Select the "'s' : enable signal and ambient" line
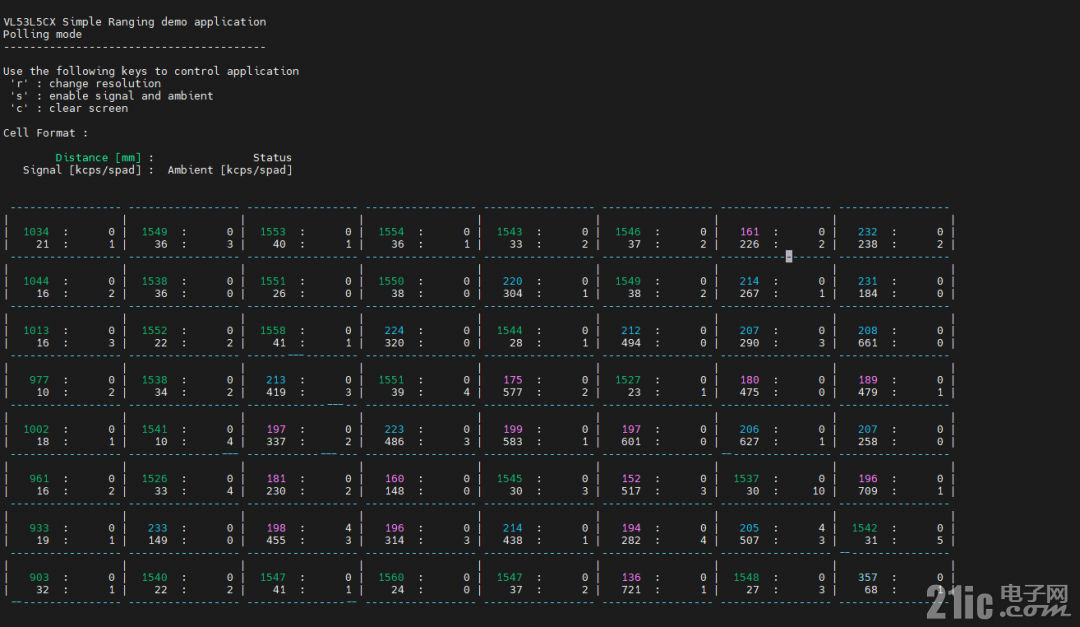The height and width of the screenshot is (627, 1080). (x=112, y=96)
